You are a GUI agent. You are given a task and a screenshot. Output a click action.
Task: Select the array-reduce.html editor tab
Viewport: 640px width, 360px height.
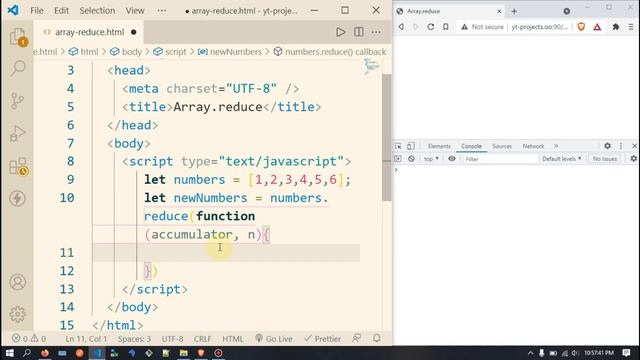click(x=89, y=32)
